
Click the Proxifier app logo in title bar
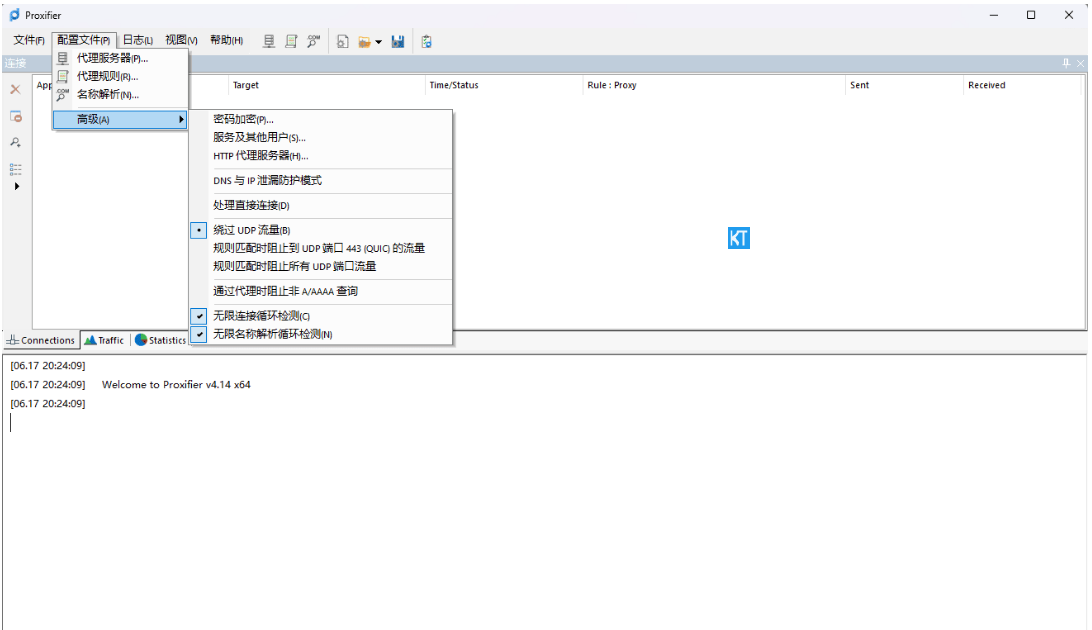(14, 15)
